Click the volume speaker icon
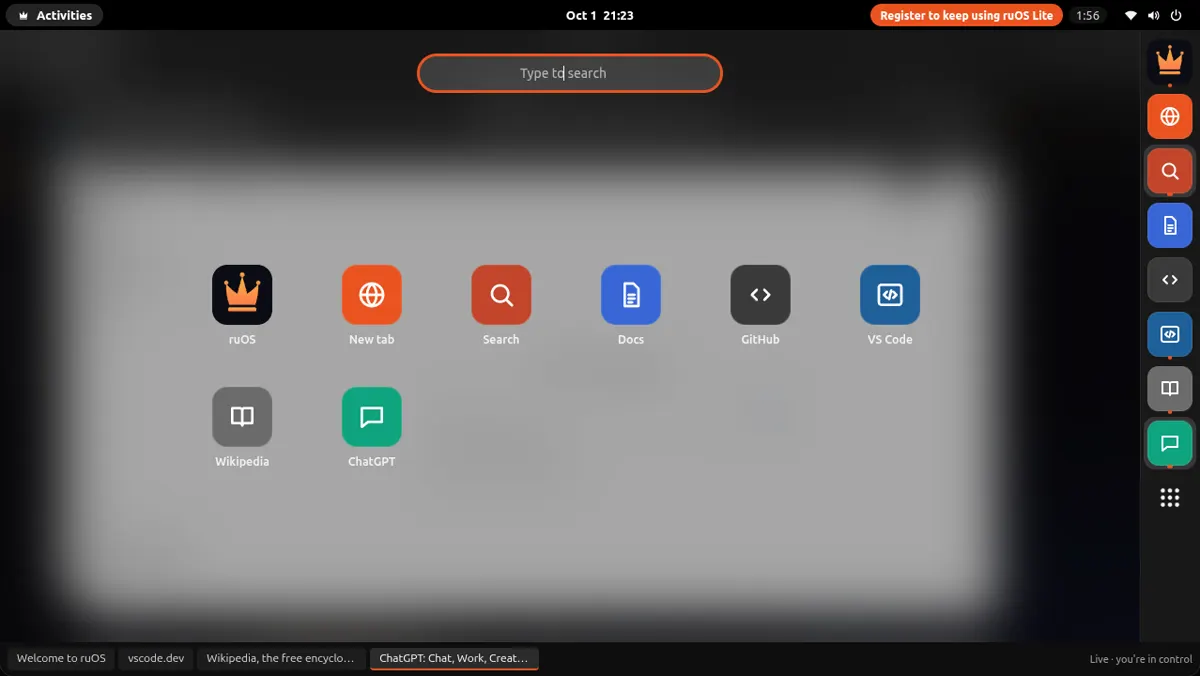The width and height of the screenshot is (1200, 676). pos(1154,15)
